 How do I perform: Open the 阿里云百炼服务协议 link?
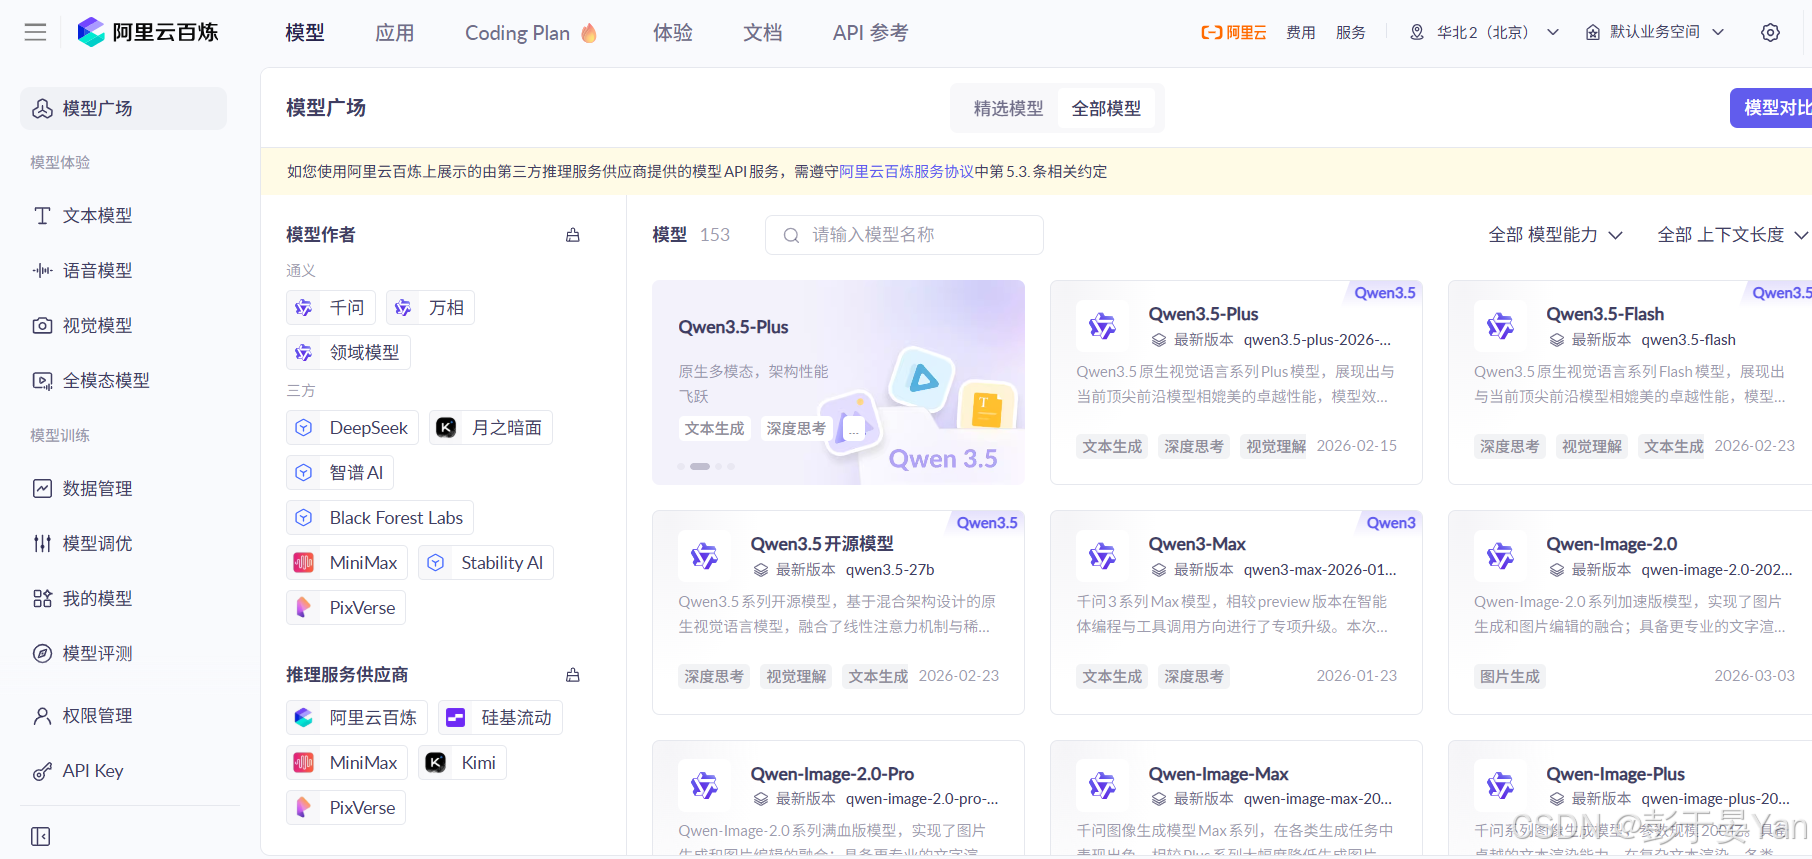pyautogui.click(x=907, y=171)
